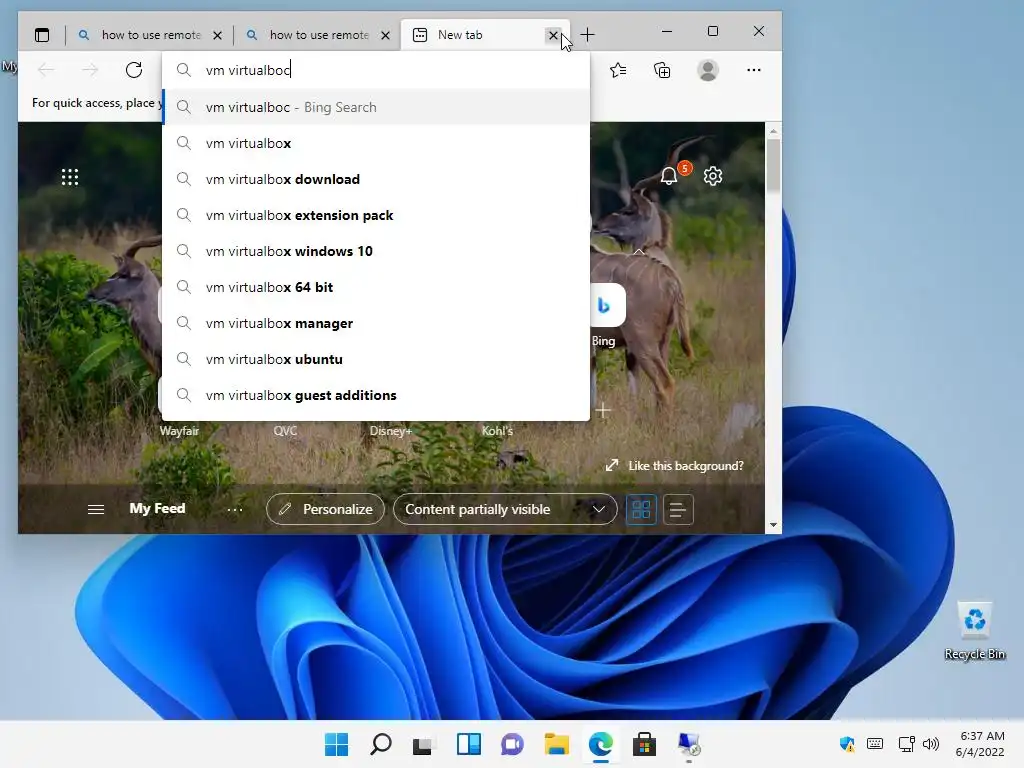
Task: Click into the address bar text field
Action: click(376, 70)
